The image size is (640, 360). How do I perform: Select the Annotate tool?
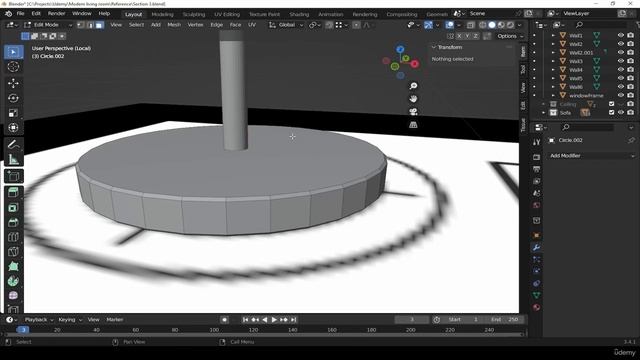(13, 144)
